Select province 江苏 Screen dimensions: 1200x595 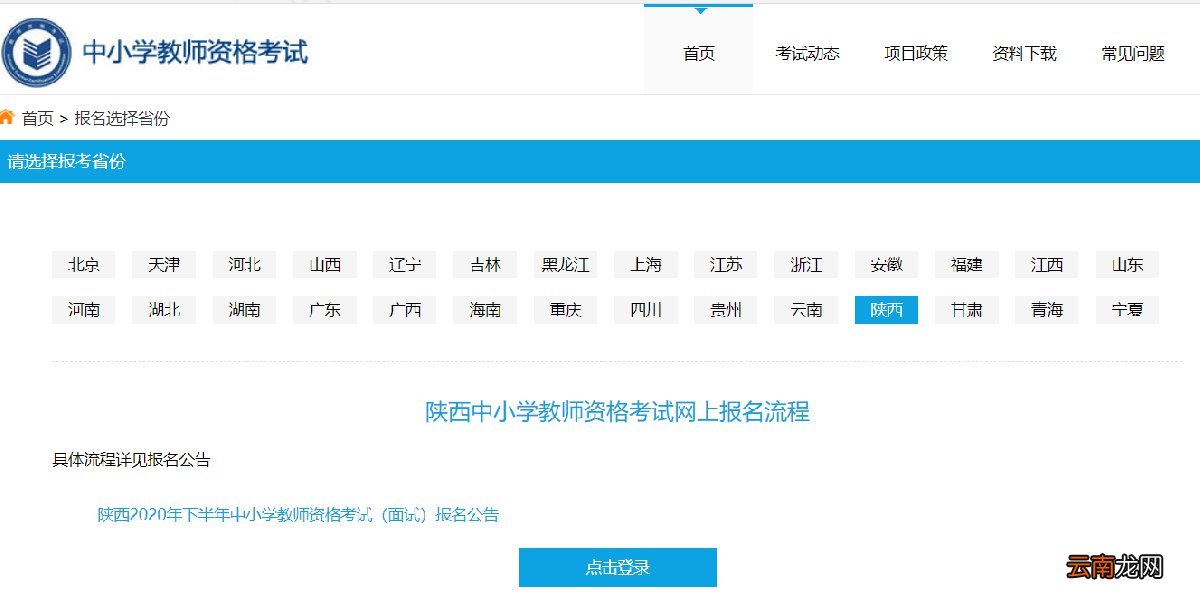(x=726, y=265)
